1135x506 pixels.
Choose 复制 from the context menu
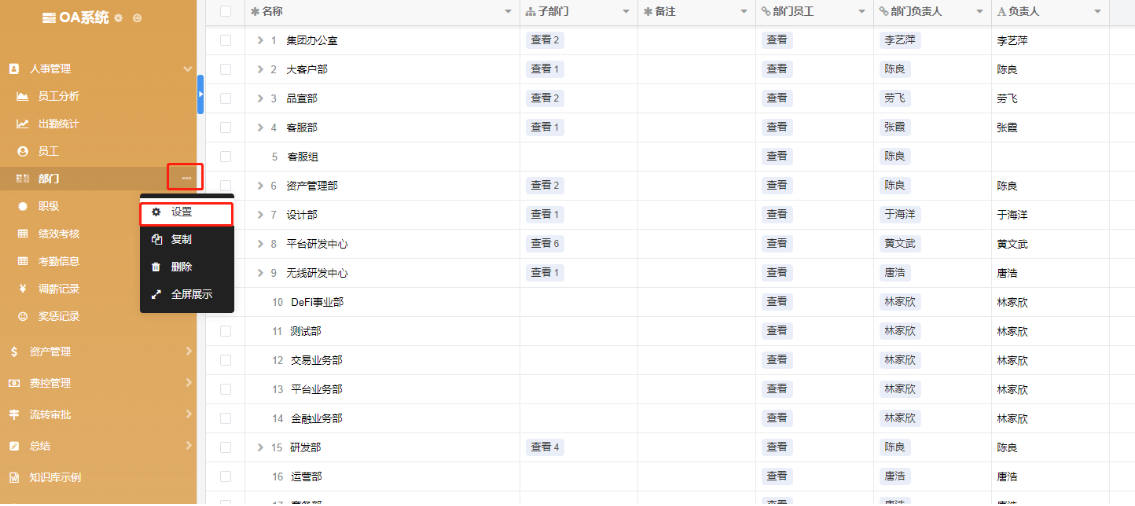[x=187, y=240]
